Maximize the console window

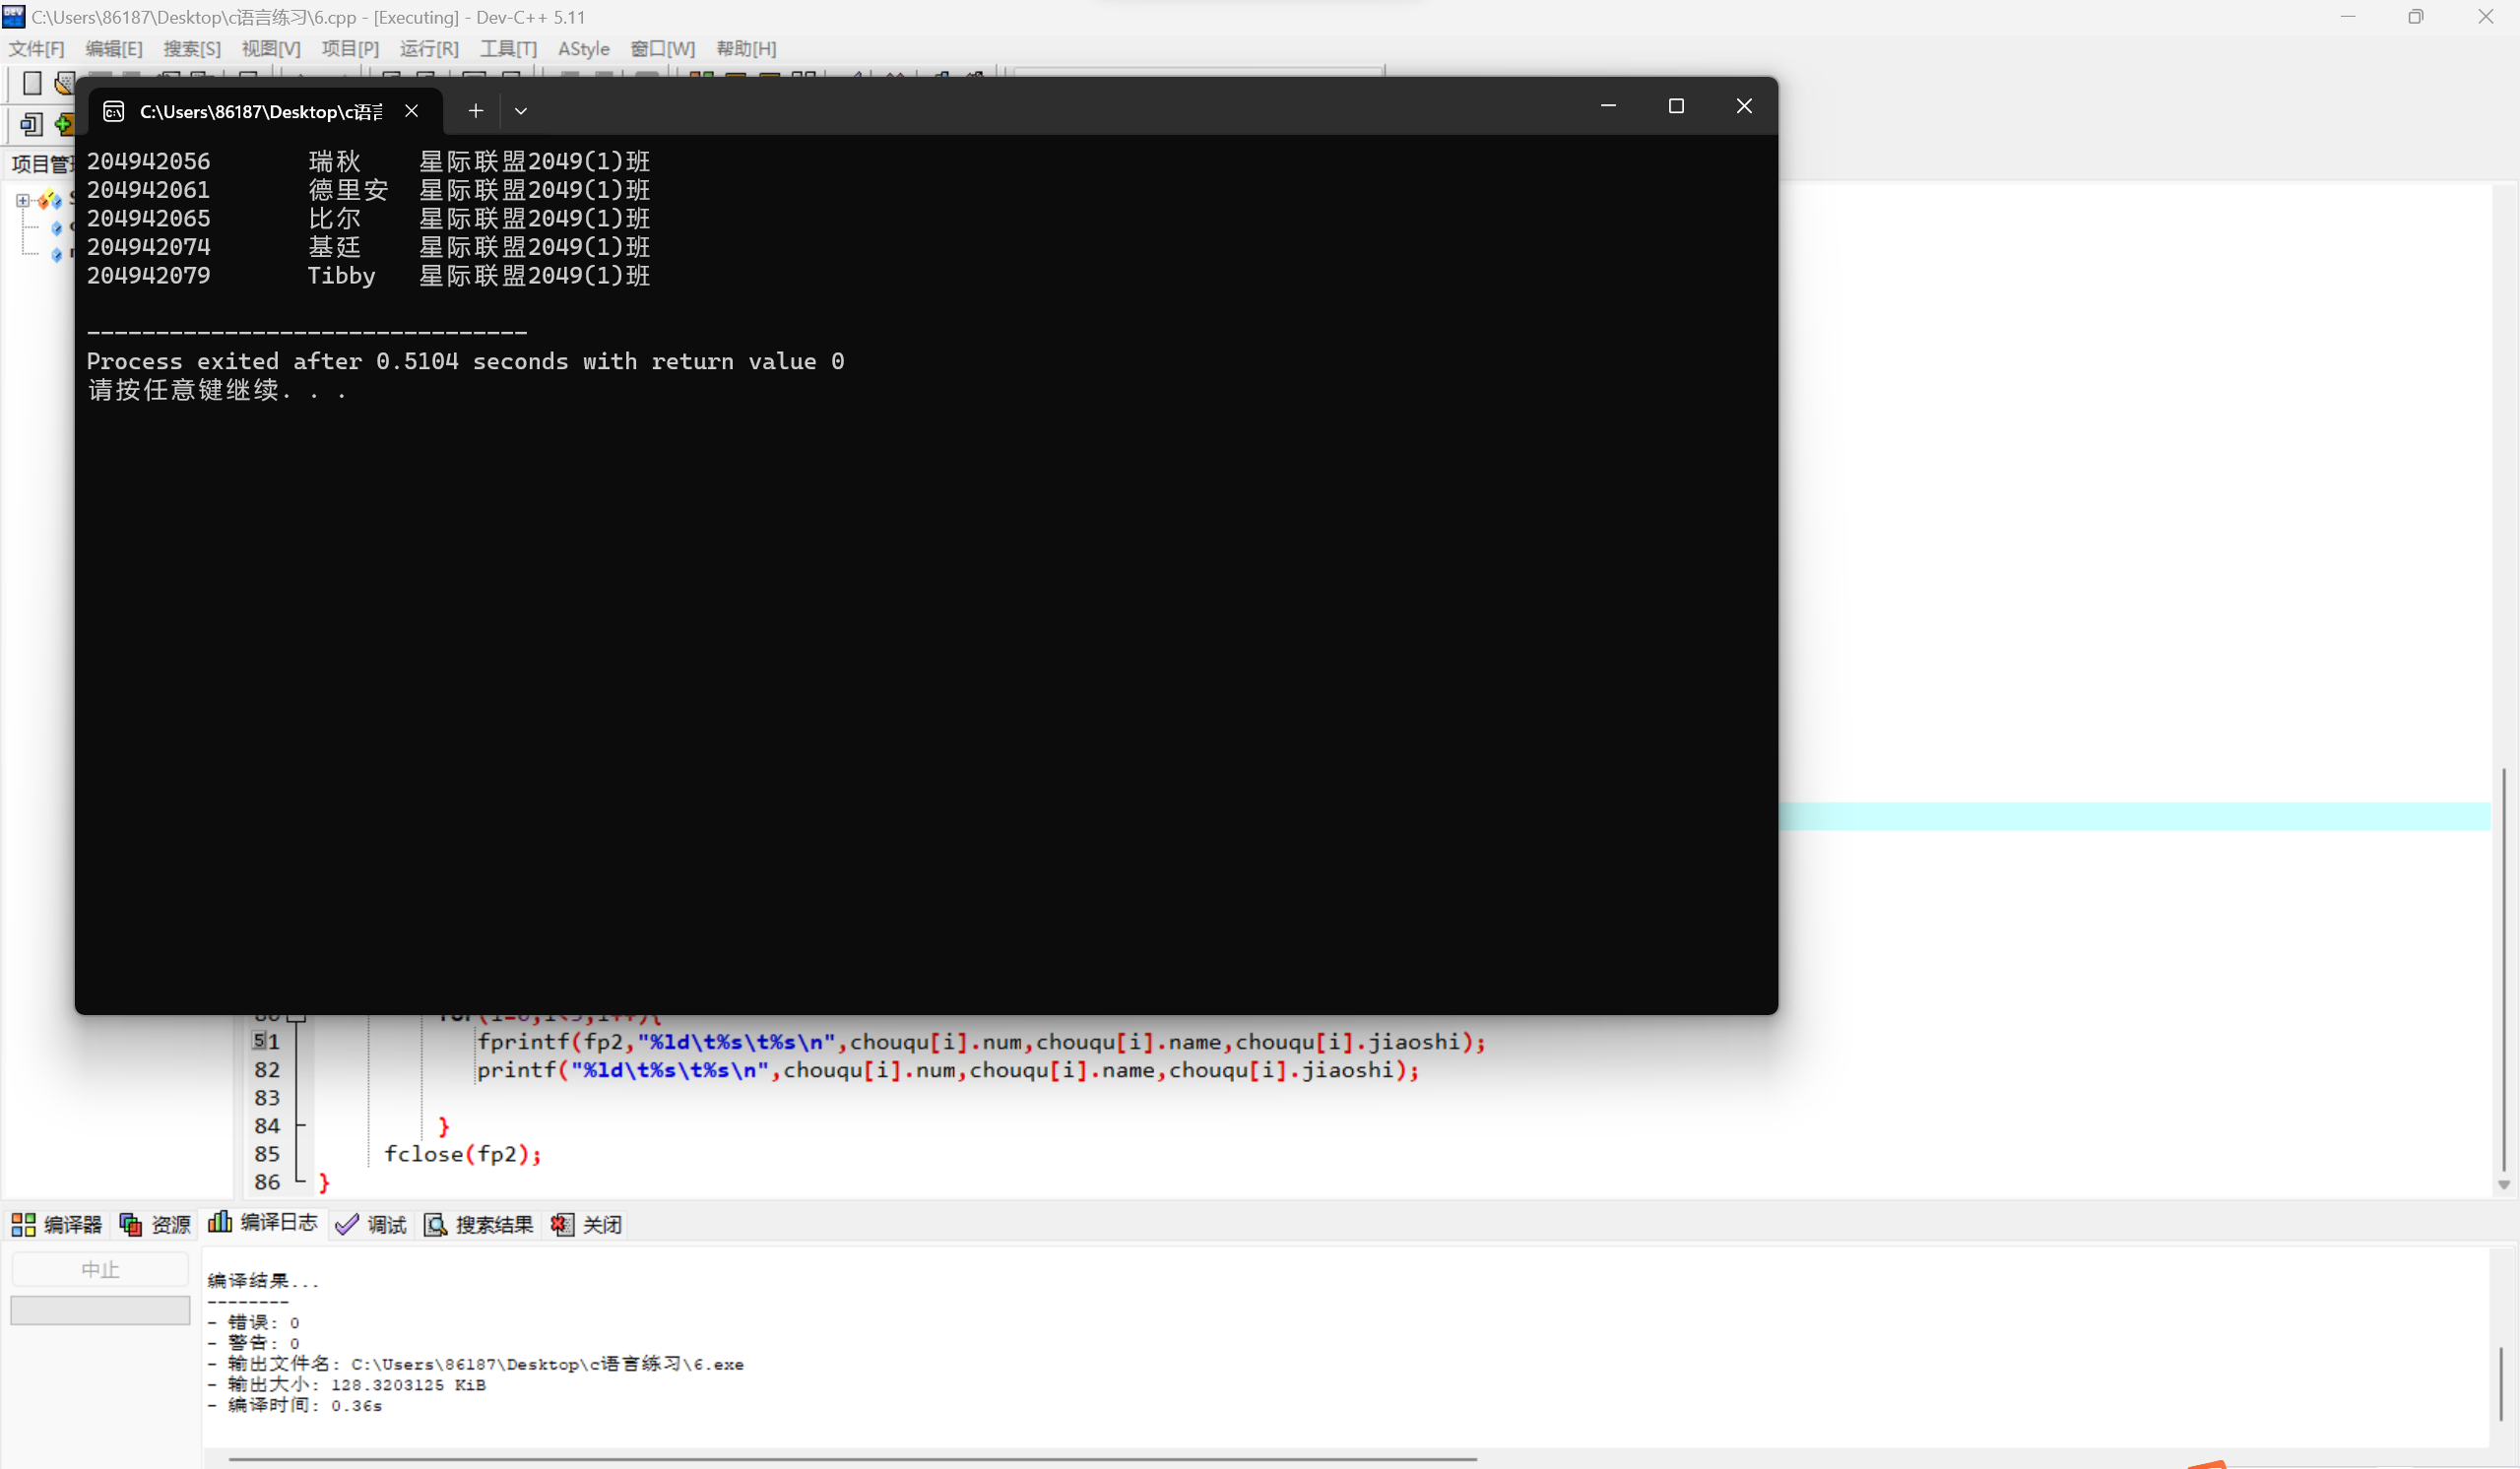pos(1676,106)
